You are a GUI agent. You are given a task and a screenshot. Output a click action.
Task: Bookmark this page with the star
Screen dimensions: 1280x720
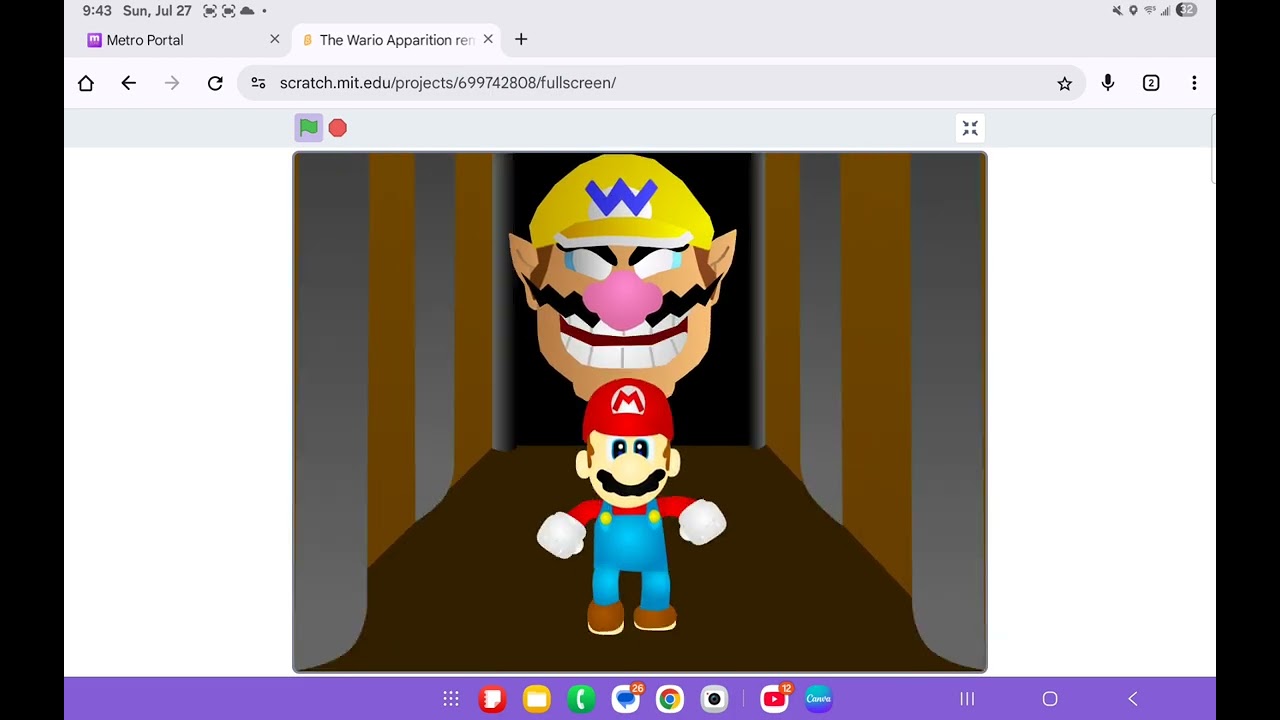tap(1064, 84)
